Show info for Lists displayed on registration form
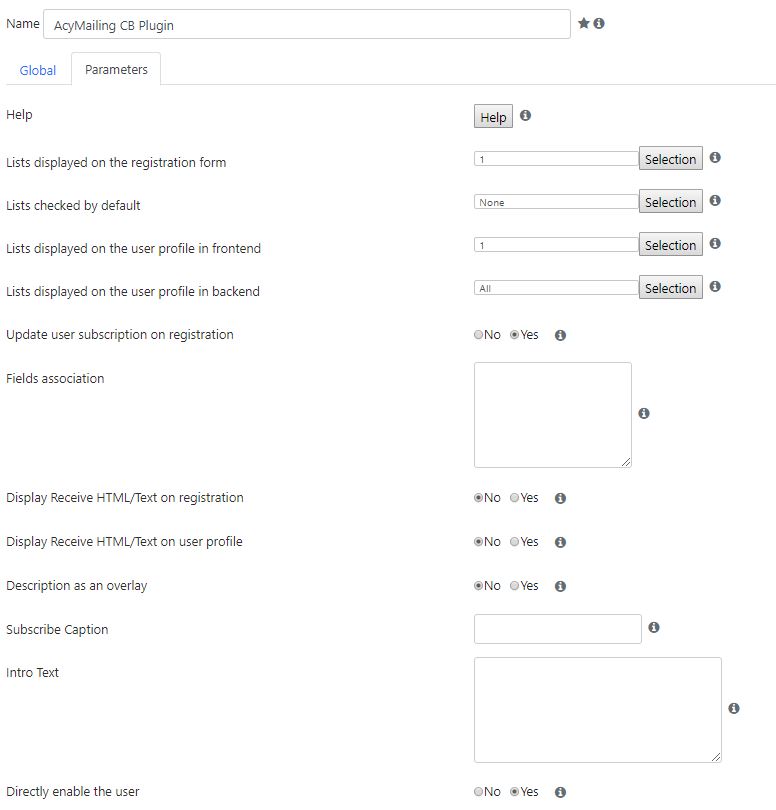Viewport: 776px width, 810px height. (715, 158)
